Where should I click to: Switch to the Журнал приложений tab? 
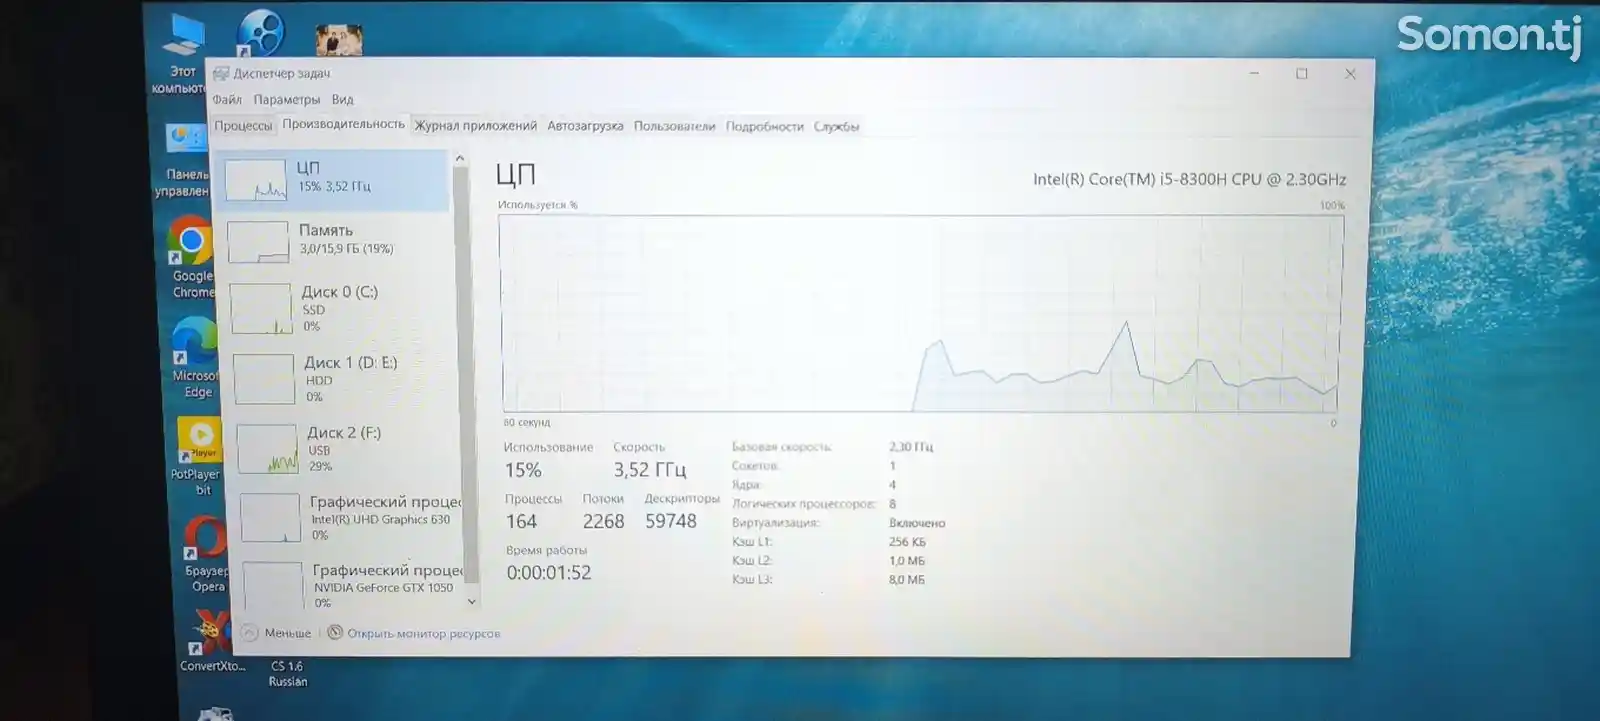pyautogui.click(x=476, y=126)
